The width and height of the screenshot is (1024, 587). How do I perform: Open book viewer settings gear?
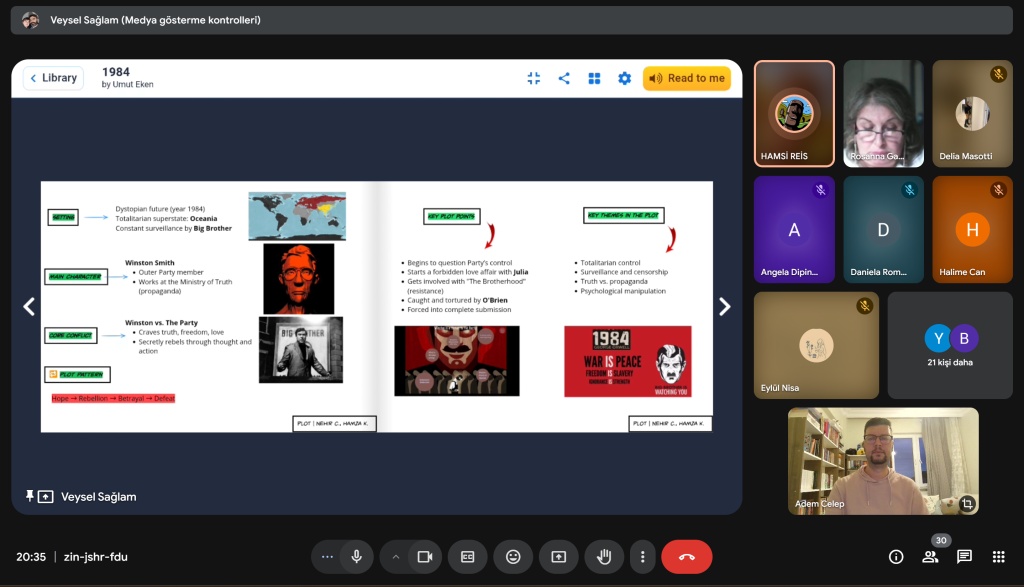tap(624, 78)
